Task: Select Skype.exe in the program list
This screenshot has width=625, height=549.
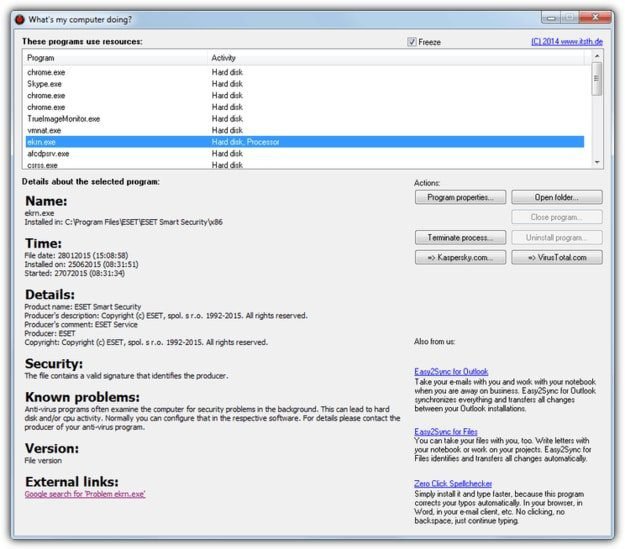Action: coord(46,84)
